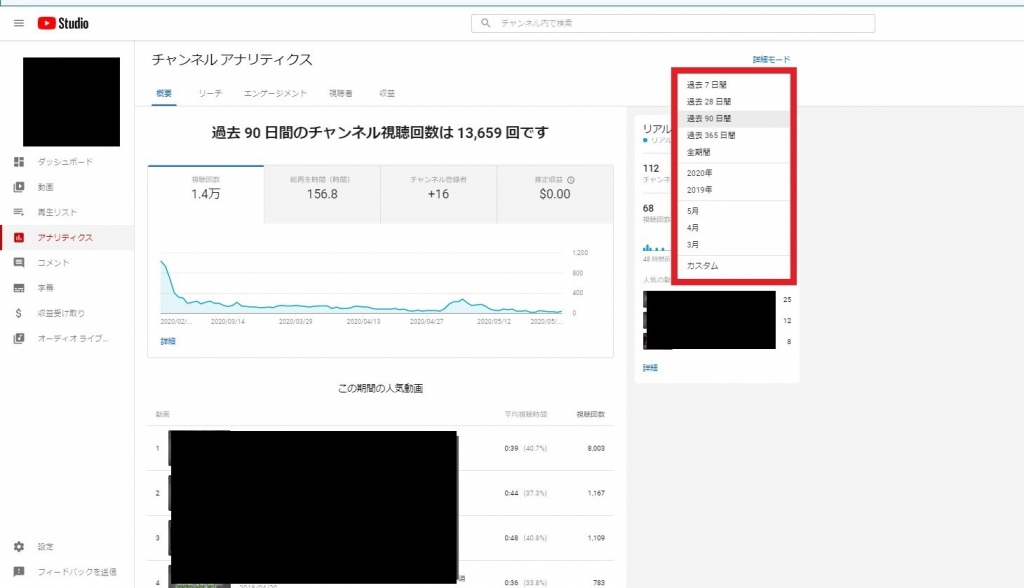Open Settings (設定) gear in sidebar
Viewport: 1024px width, 588px height.
click(19, 547)
